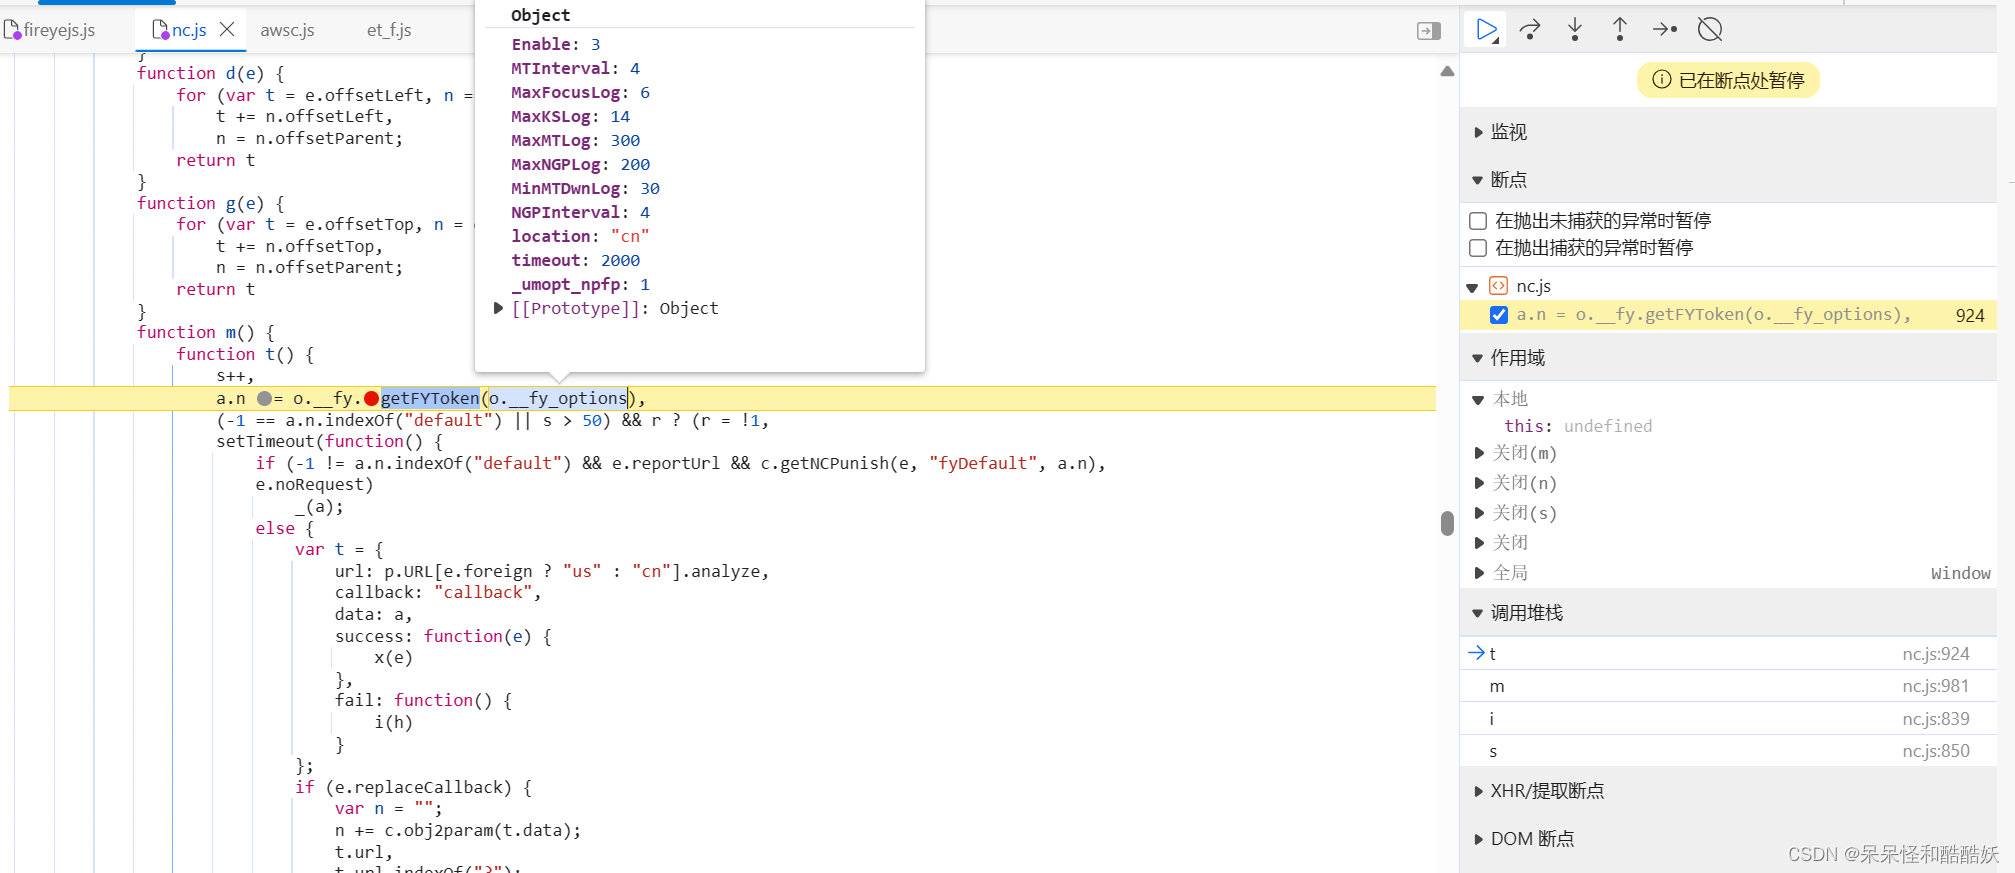Expand closure 关闭(n) scope
The image size is (2015, 873).
(x=1479, y=483)
